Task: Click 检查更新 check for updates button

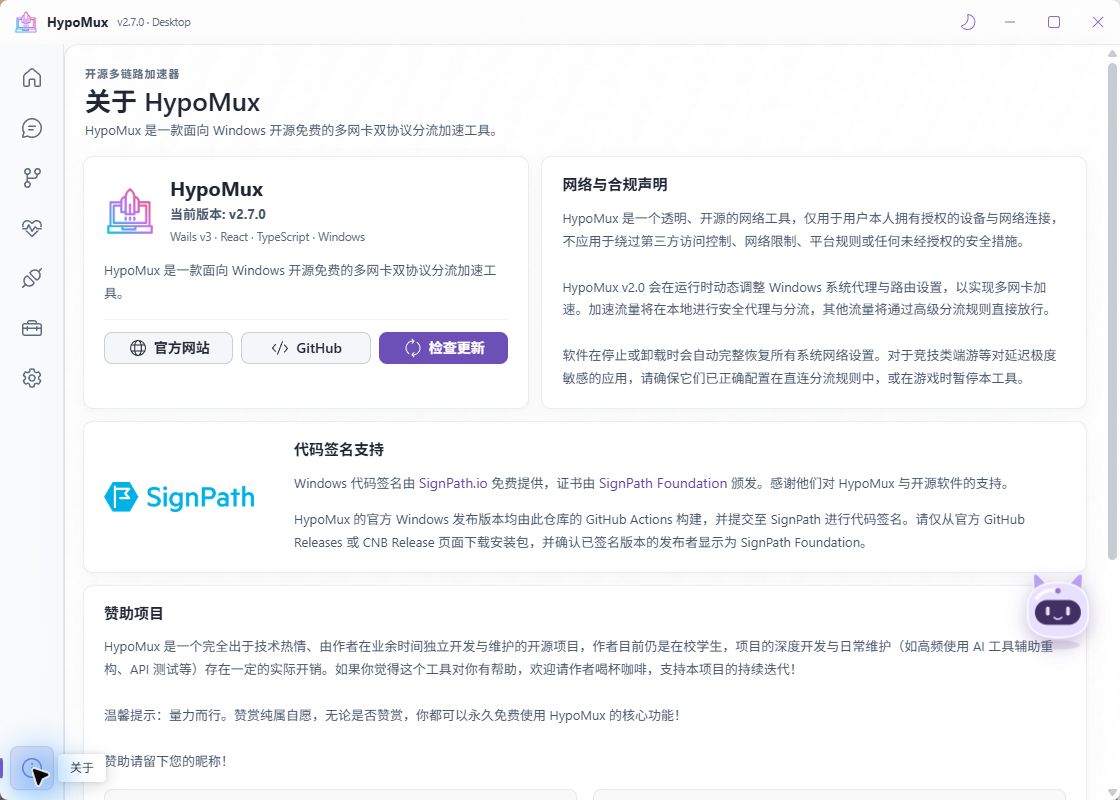Action: (x=444, y=348)
